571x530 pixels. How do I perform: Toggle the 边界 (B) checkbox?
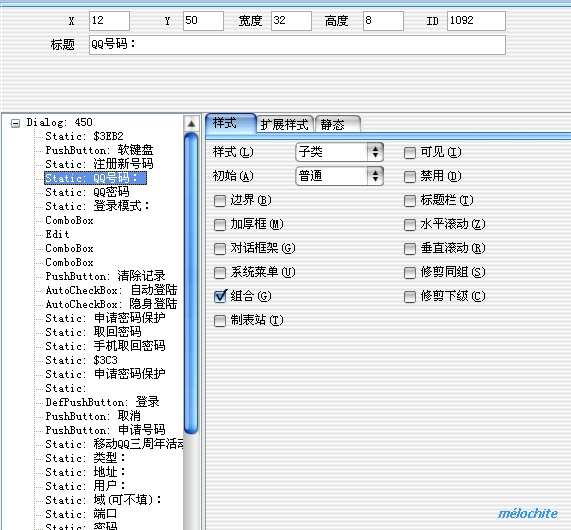(x=220, y=200)
